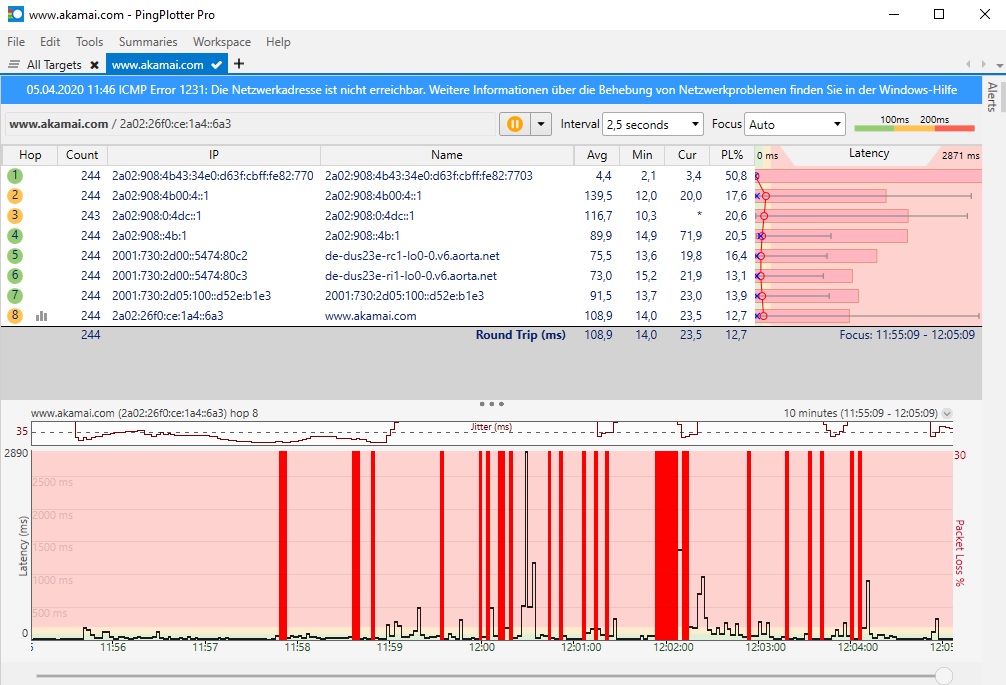This screenshot has width=1006, height=685.
Task: Click the three-dot panel splitter handle
Action: (491, 404)
